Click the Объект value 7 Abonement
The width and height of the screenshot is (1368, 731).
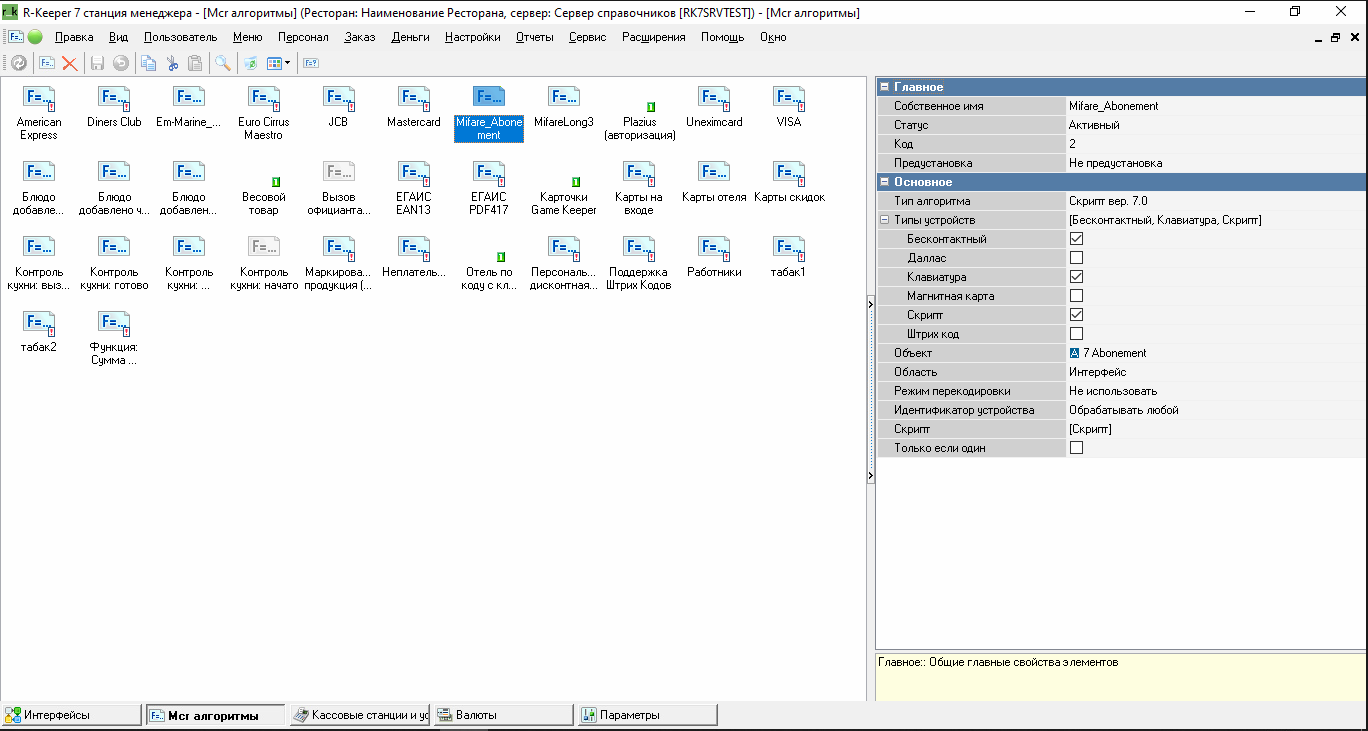[1216, 353]
